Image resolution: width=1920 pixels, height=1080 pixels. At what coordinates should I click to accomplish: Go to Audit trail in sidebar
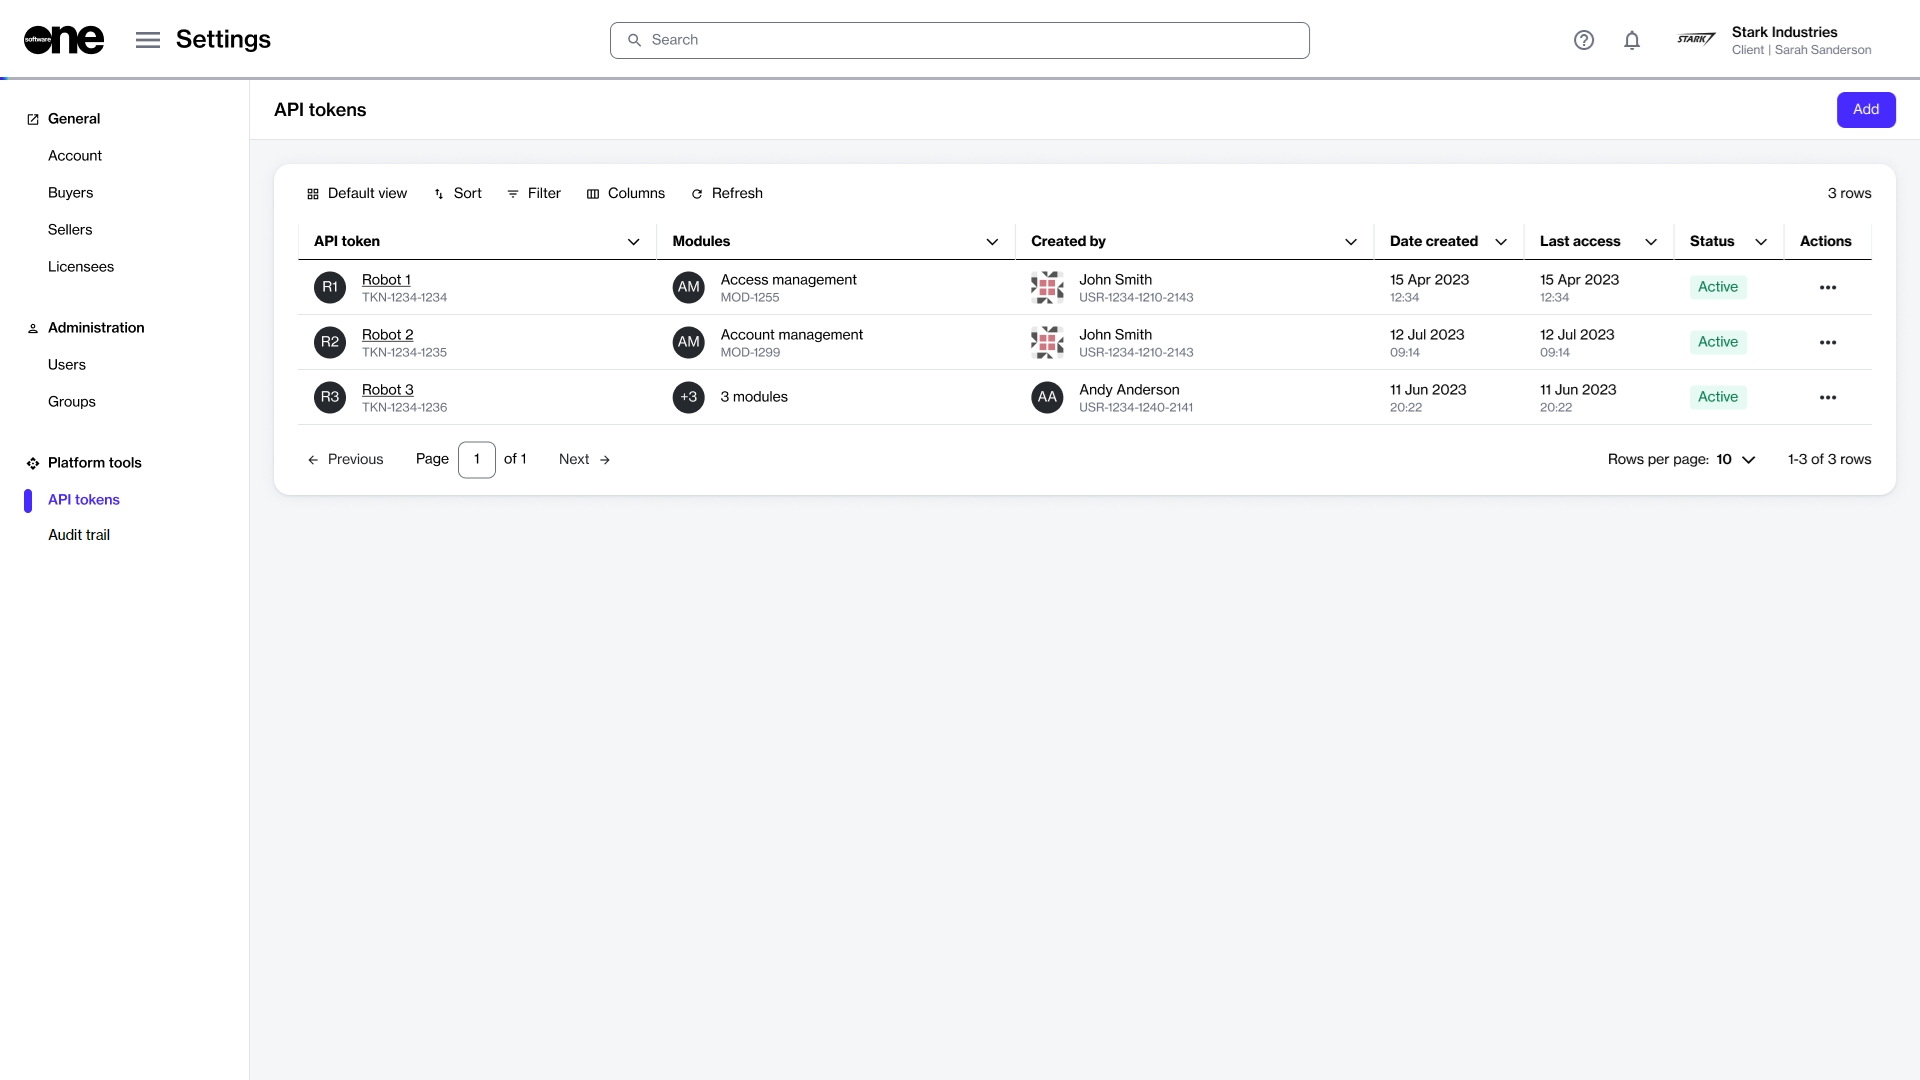(x=79, y=535)
